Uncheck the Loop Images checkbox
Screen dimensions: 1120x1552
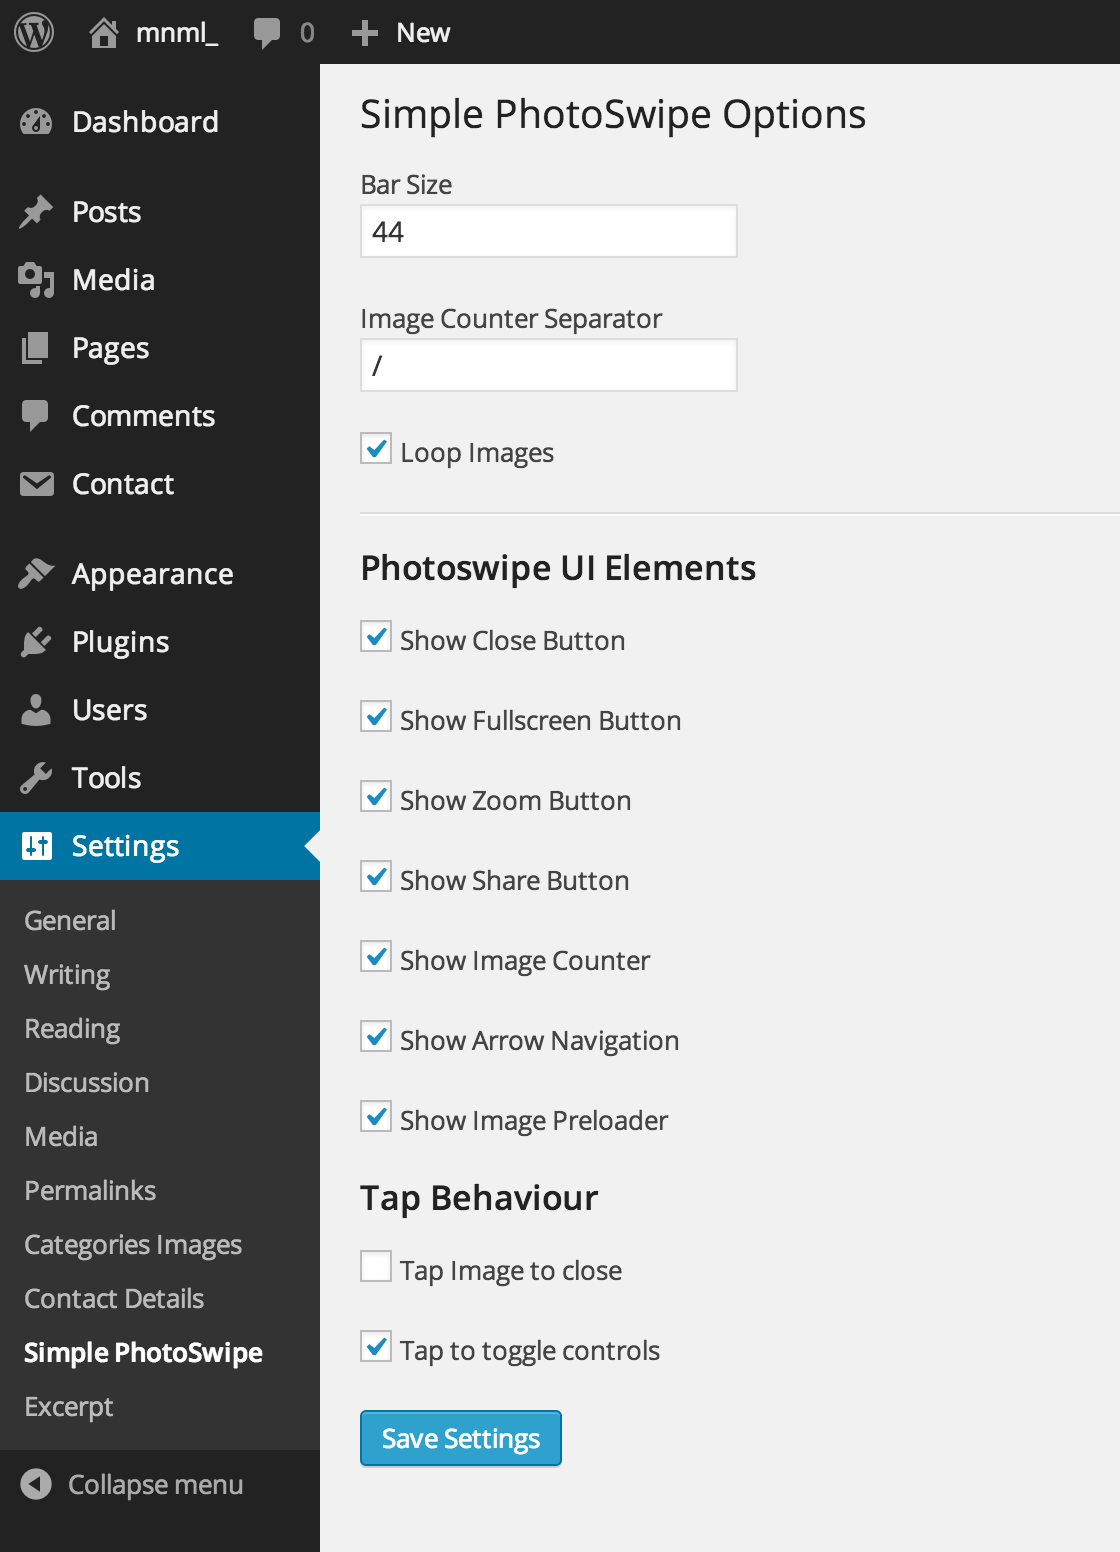376,449
